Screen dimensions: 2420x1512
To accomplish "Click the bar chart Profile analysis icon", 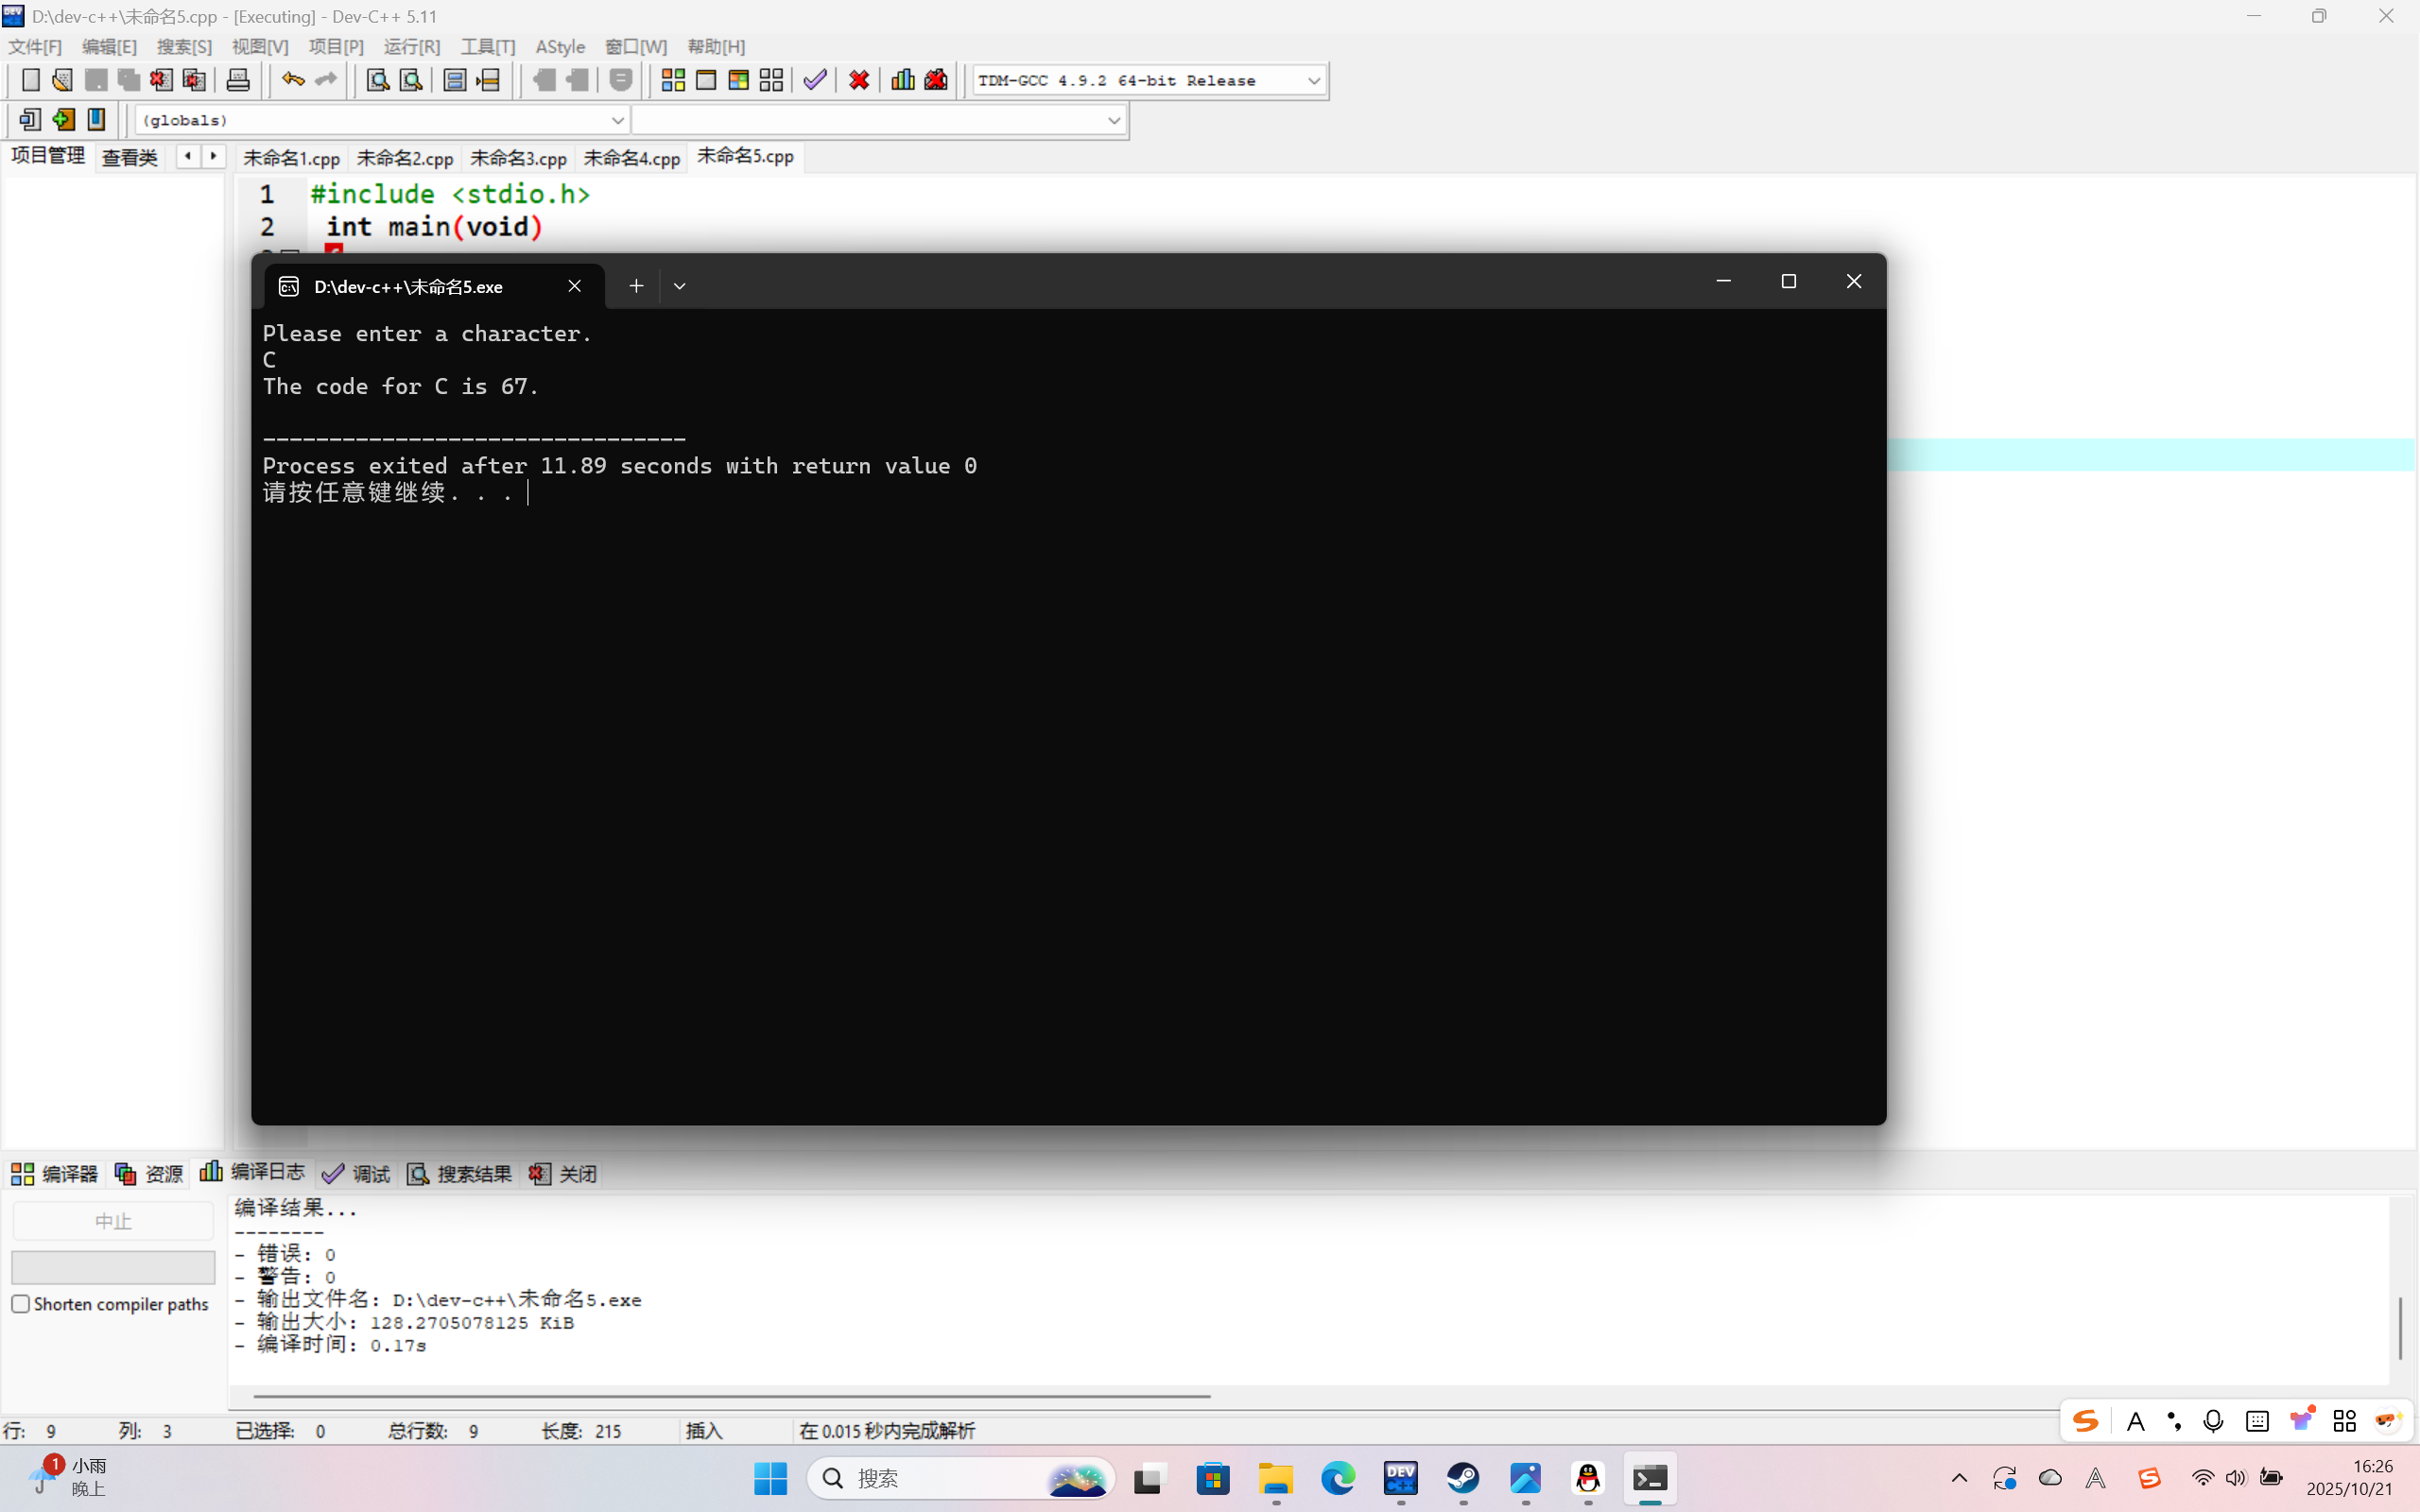I will (902, 80).
